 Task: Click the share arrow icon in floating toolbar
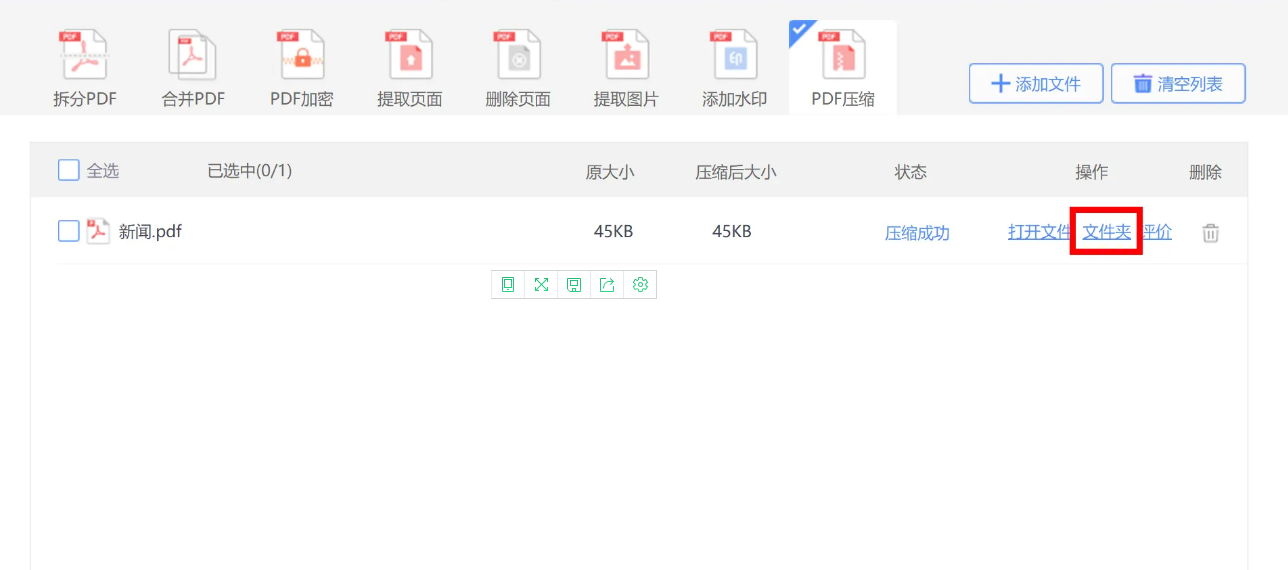click(607, 285)
